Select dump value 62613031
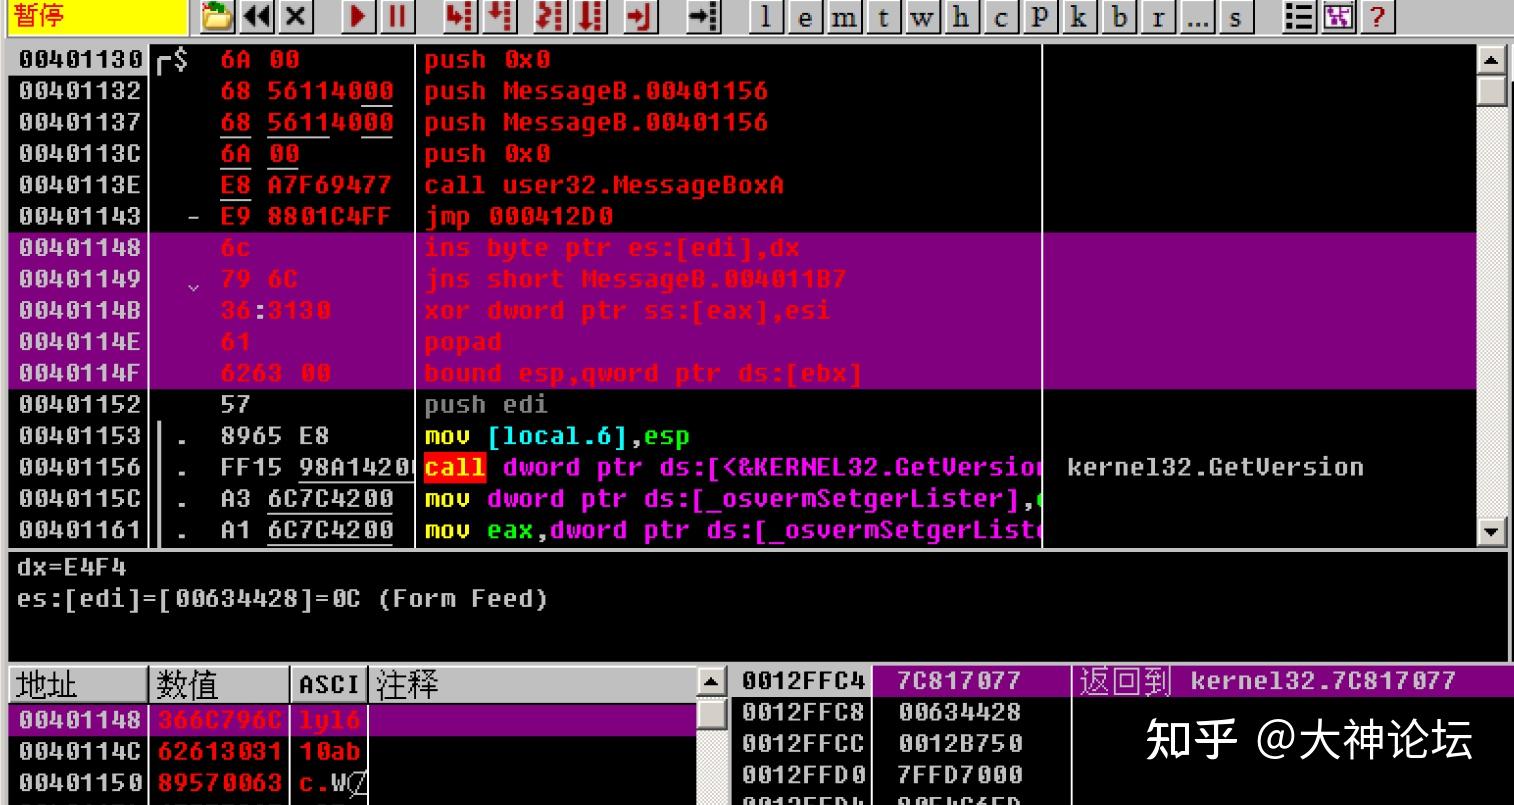The image size is (1514, 805). point(221,751)
